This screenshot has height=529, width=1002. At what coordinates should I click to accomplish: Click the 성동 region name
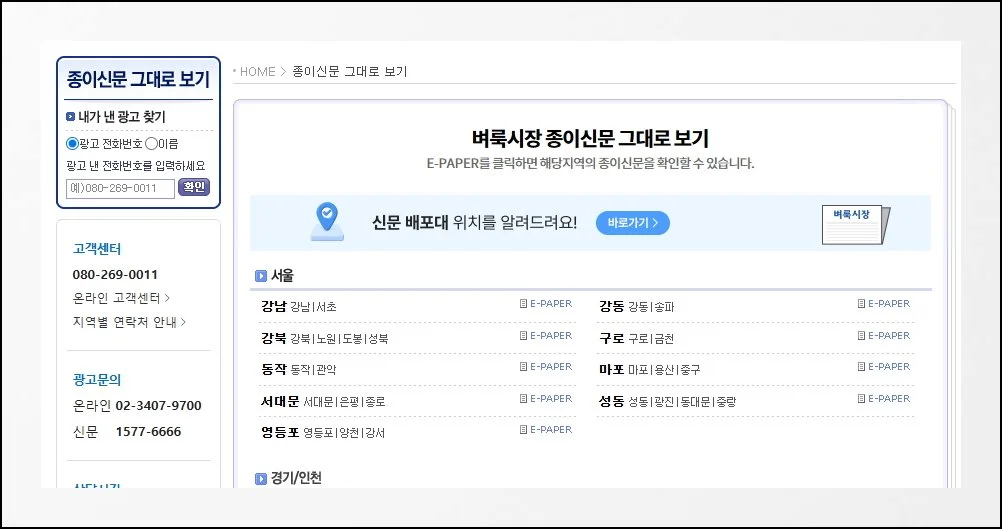[x=612, y=401]
